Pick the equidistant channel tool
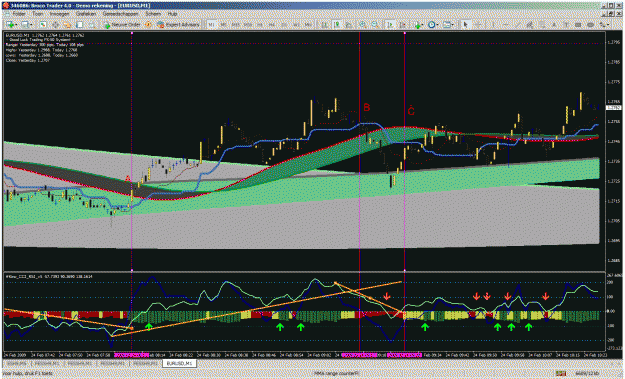The image size is (625, 379). pyautogui.click(x=530, y=25)
